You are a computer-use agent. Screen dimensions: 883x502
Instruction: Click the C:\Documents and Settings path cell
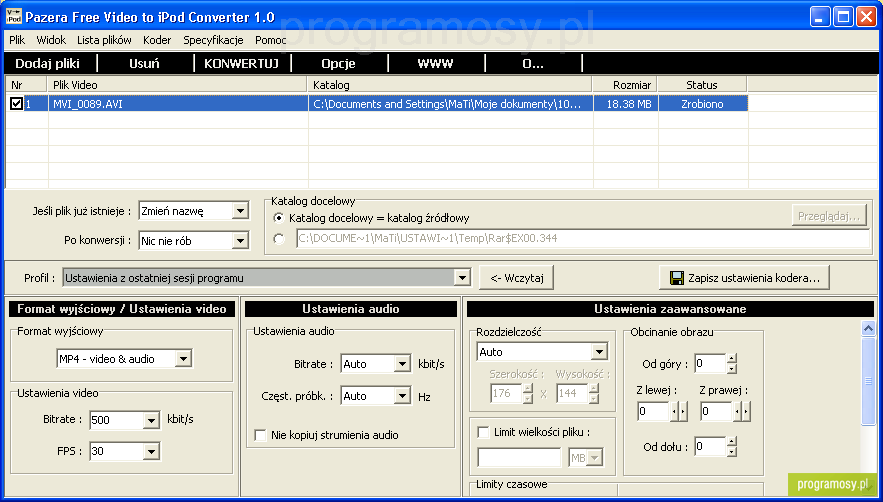tap(451, 104)
